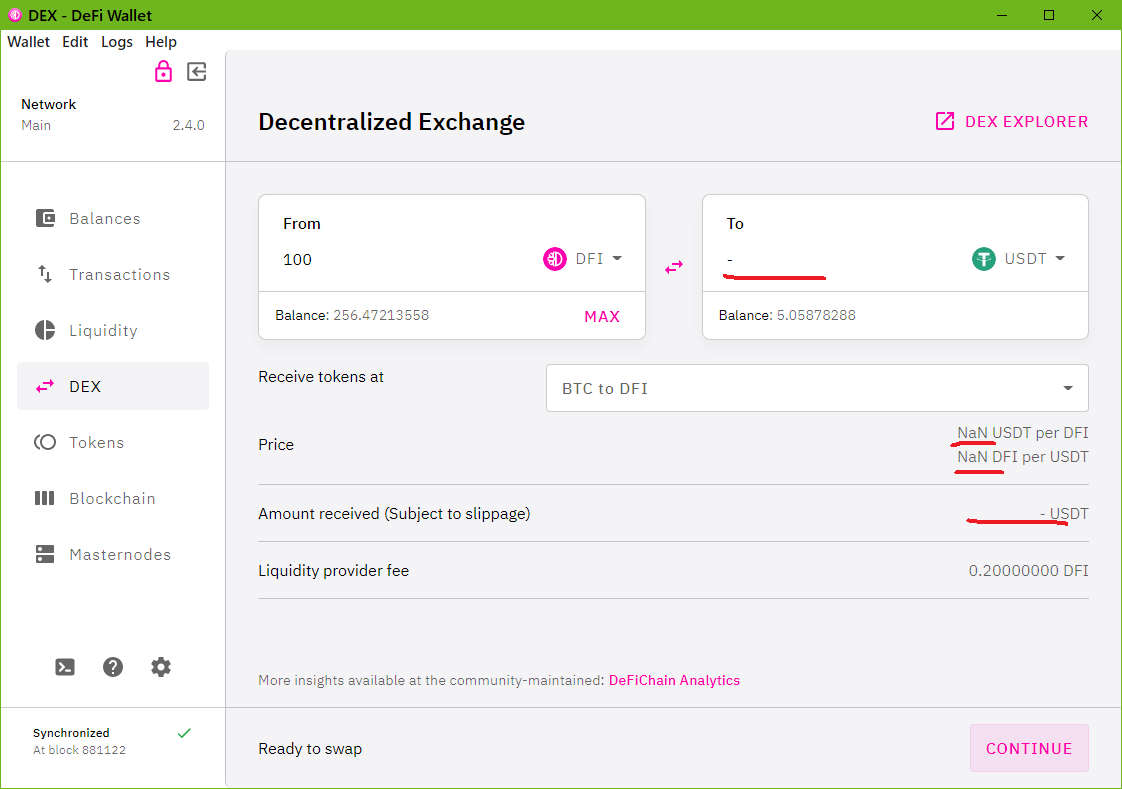Viewport: 1122px width, 789px height.
Task: Go to the Tokens page
Action: pyautogui.click(x=113, y=442)
